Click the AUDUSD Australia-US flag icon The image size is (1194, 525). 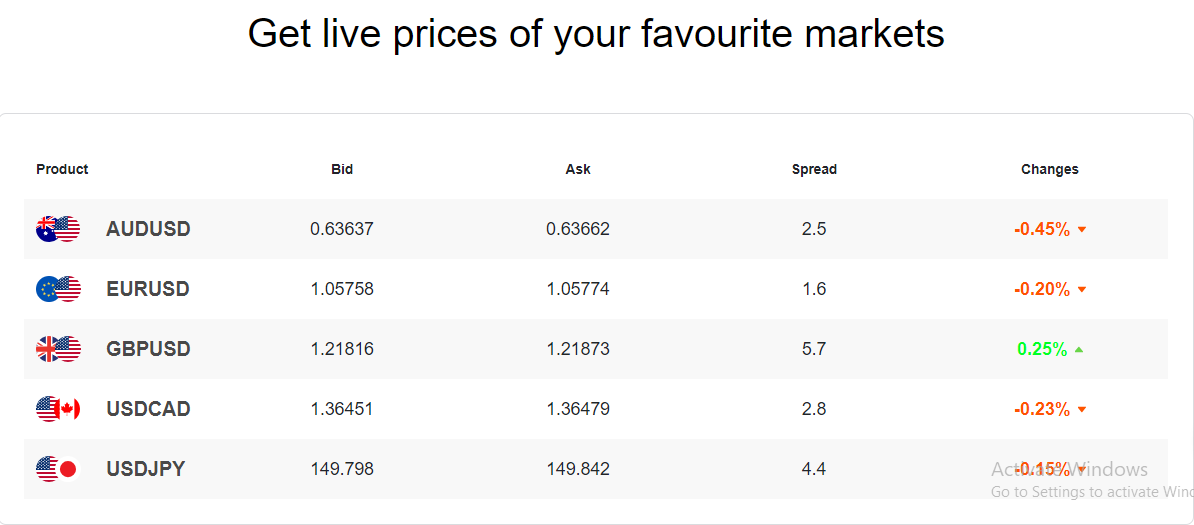point(58,229)
